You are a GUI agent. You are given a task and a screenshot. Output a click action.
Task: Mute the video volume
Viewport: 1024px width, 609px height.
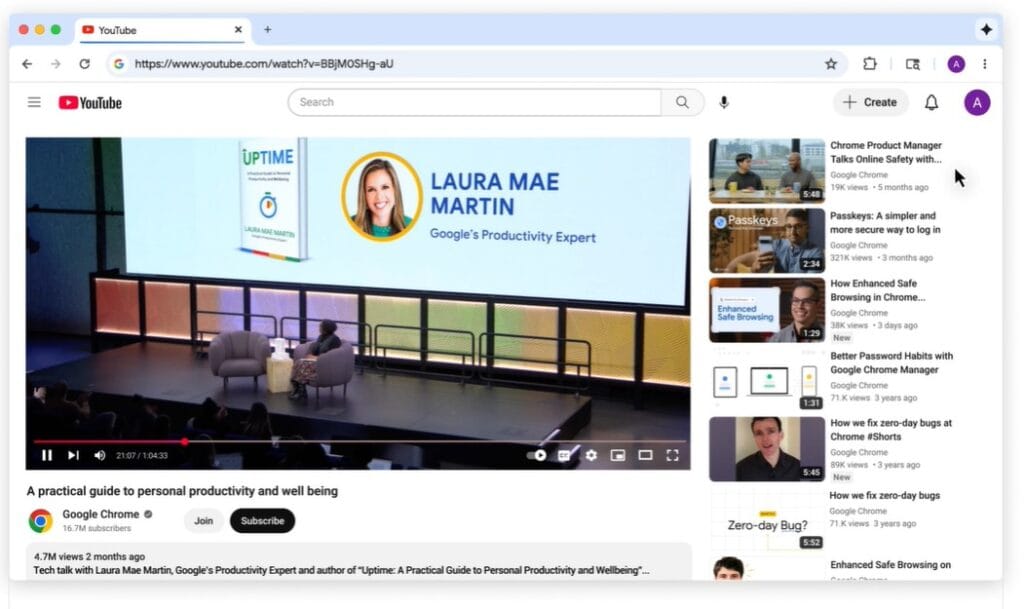click(99, 455)
